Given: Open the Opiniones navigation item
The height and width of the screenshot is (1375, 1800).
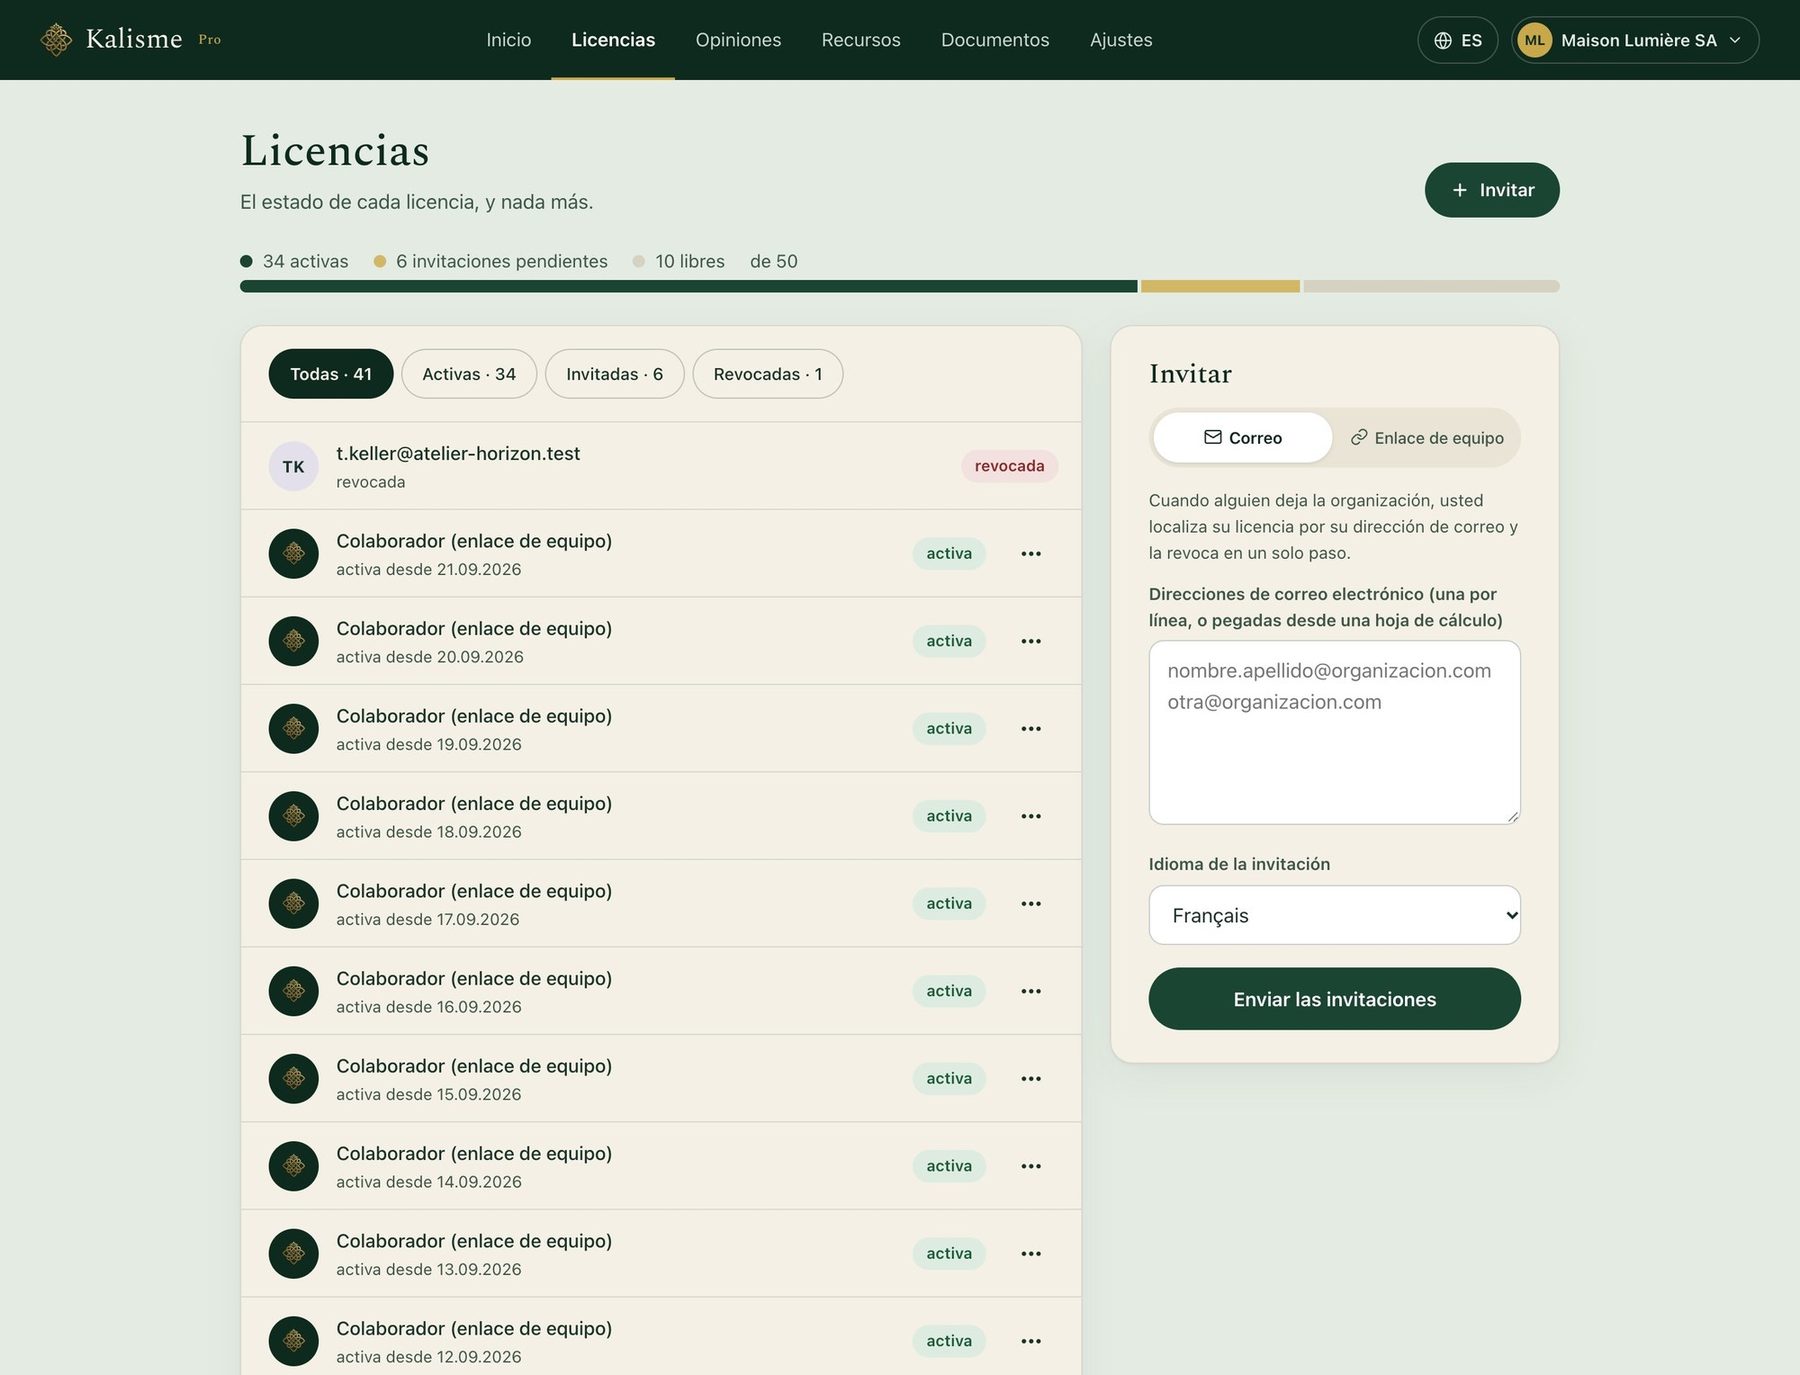Looking at the screenshot, I should coord(738,40).
